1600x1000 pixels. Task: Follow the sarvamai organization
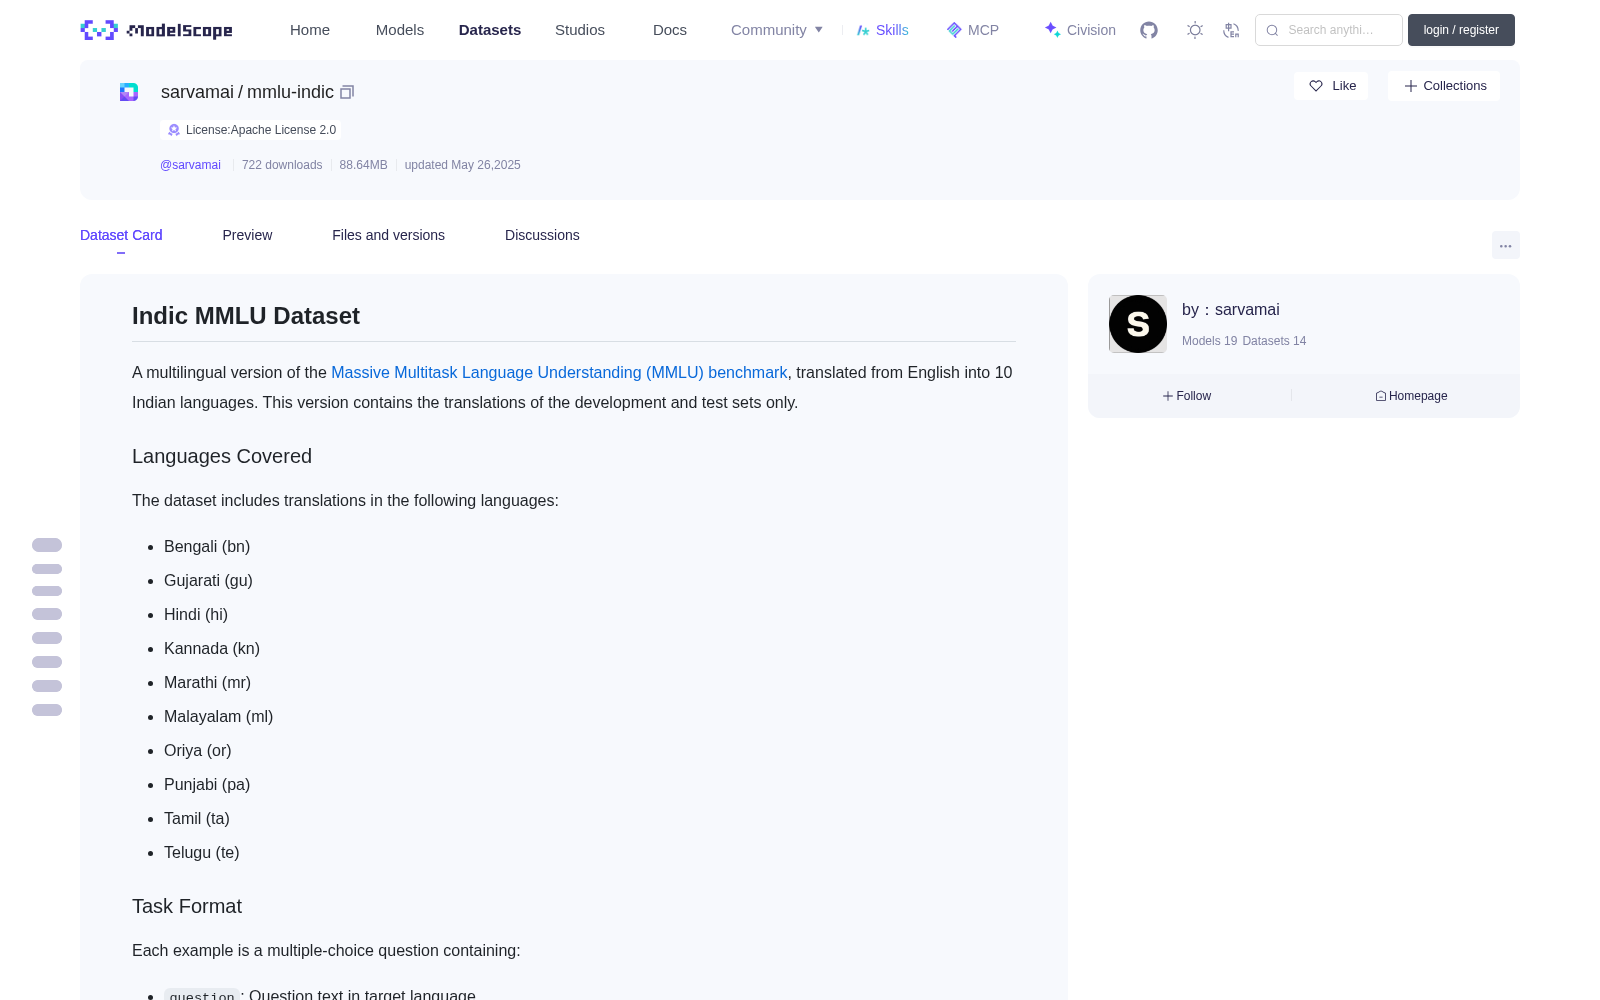pyautogui.click(x=1187, y=396)
